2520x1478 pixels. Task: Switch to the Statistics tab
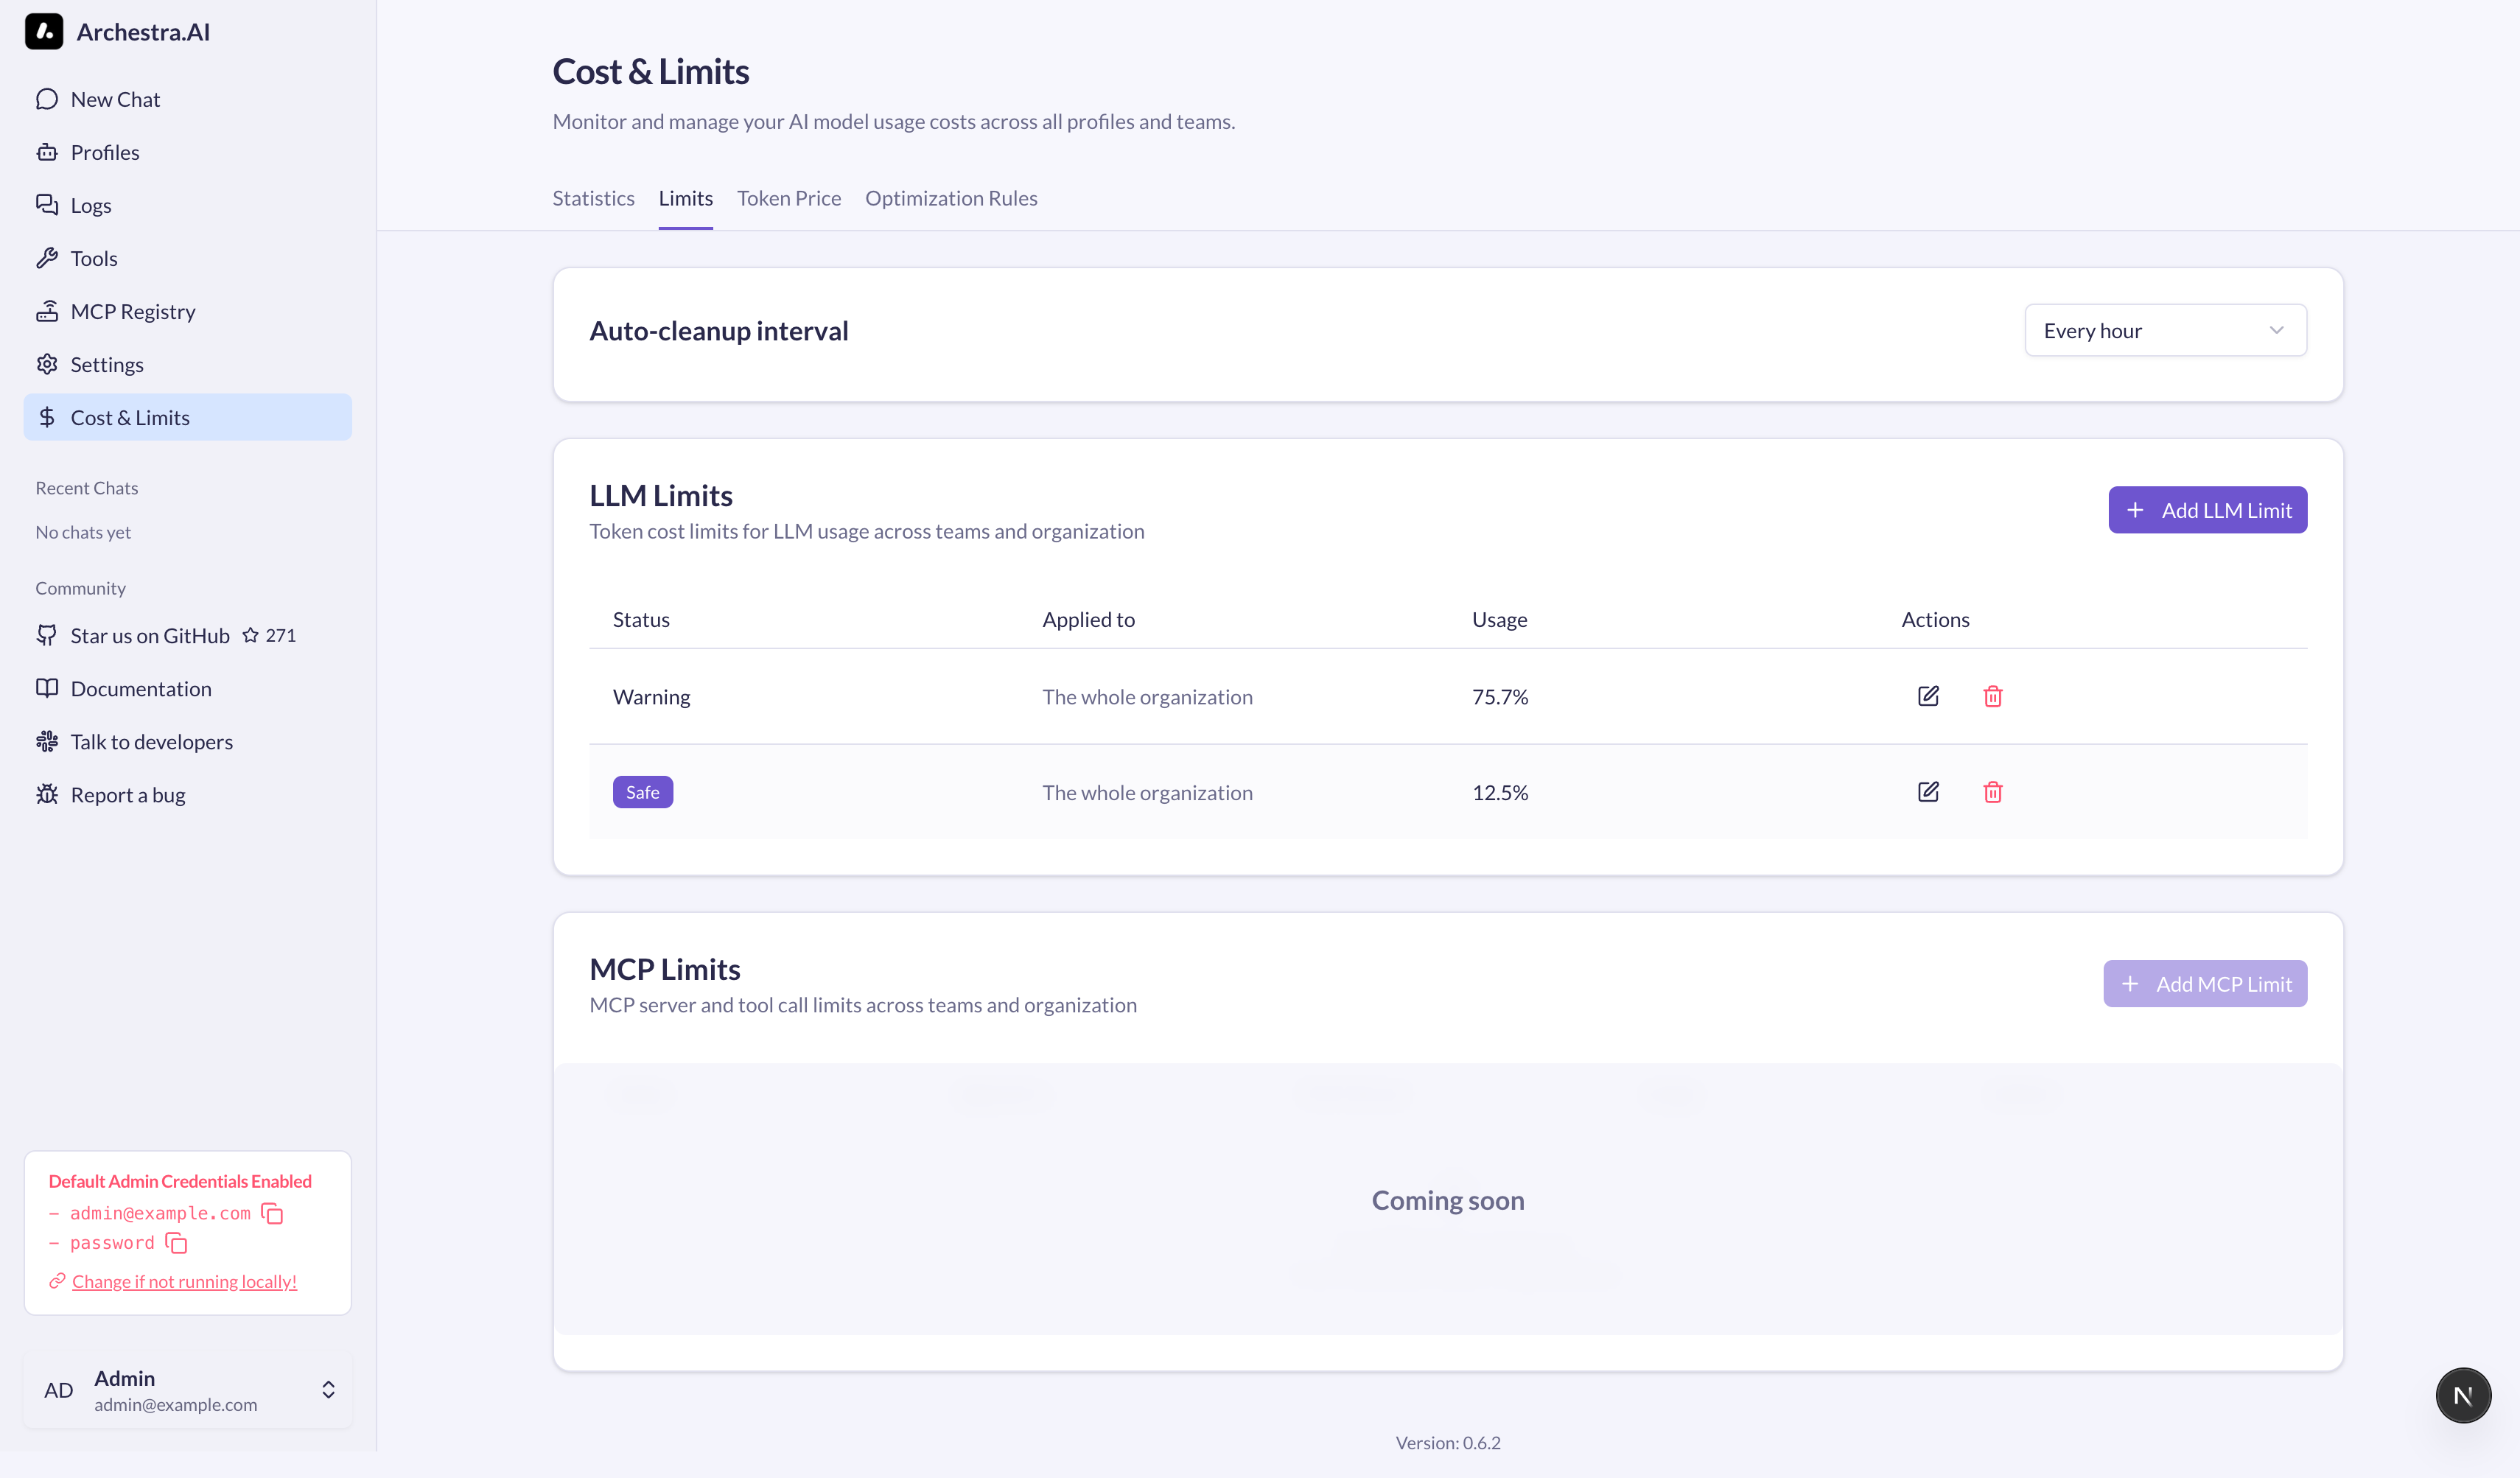pos(593,198)
